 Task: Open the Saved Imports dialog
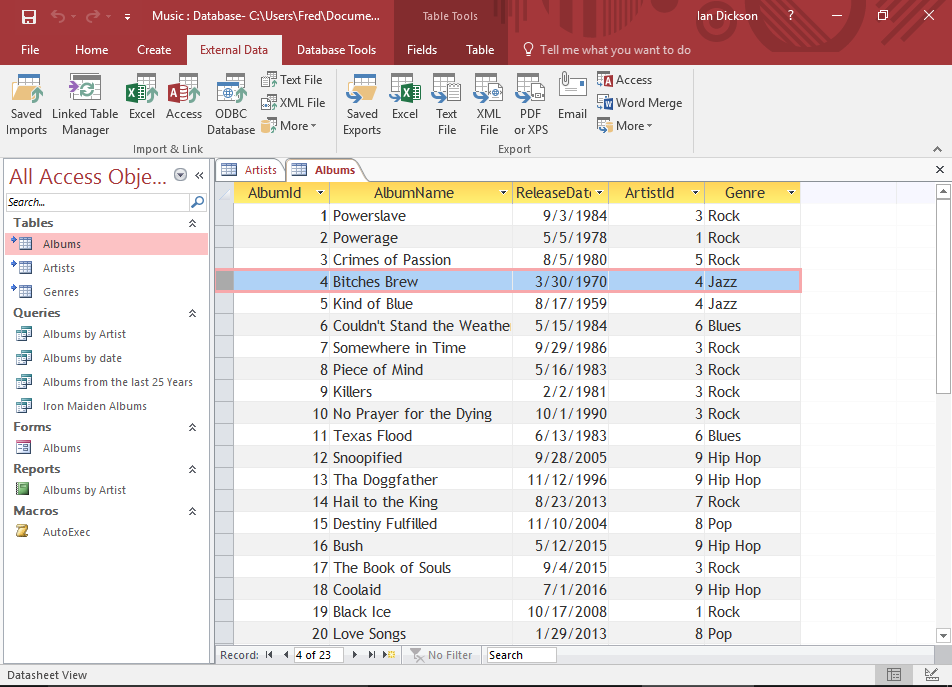click(x=26, y=103)
